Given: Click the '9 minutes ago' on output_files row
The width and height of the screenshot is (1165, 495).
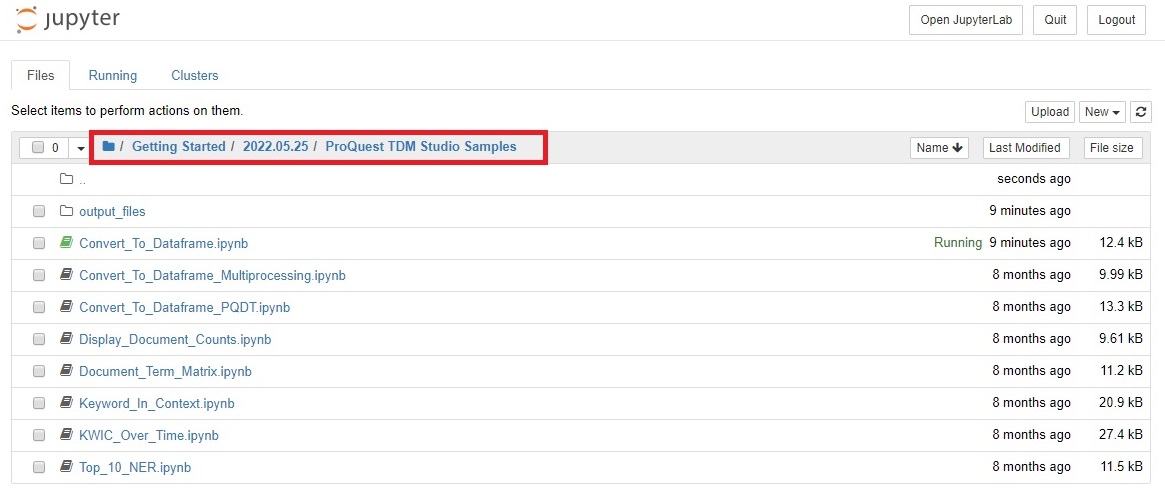Looking at the screenshot, I should 1030,211.
